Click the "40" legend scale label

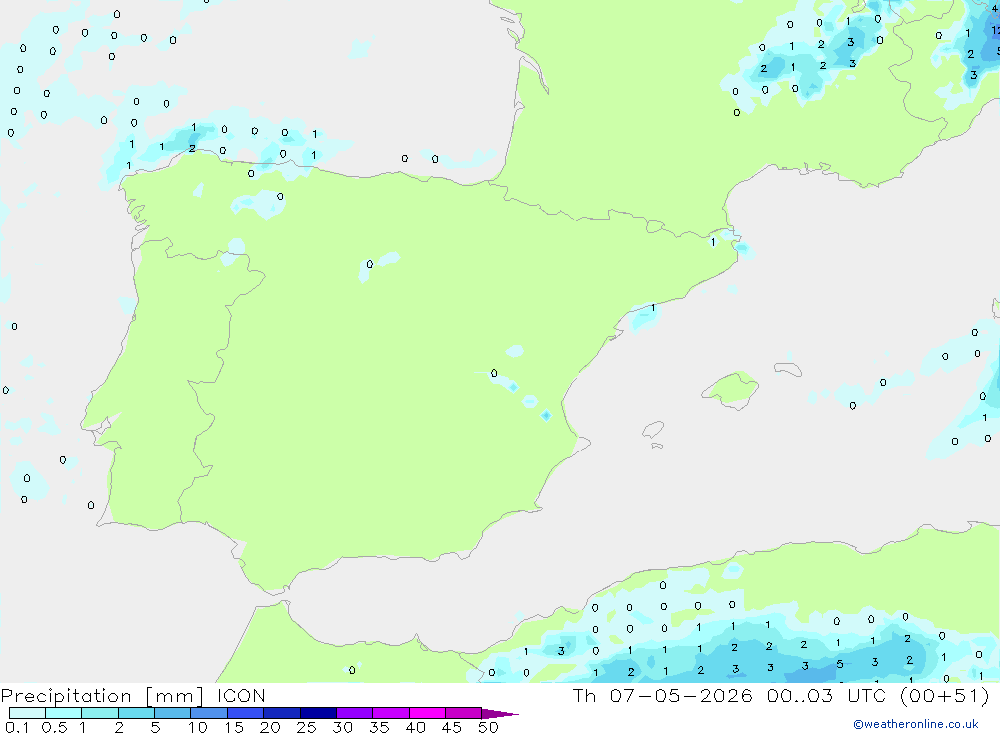(x=416, y=727)
